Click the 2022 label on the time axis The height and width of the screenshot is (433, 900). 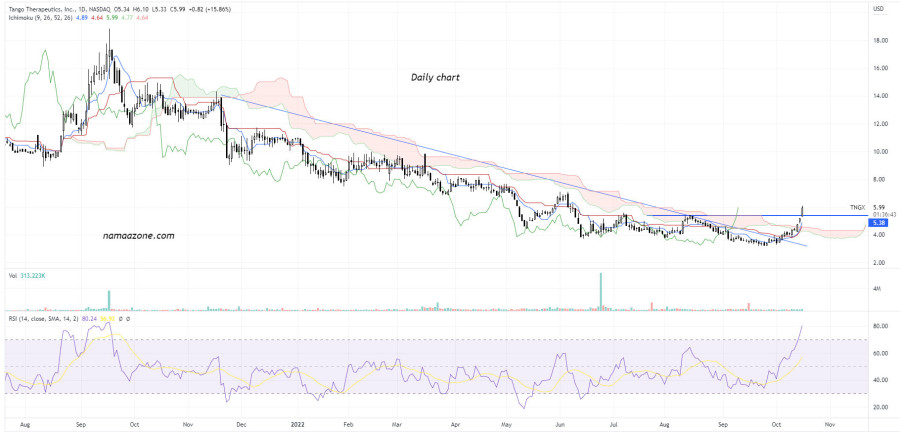[297, 427]
